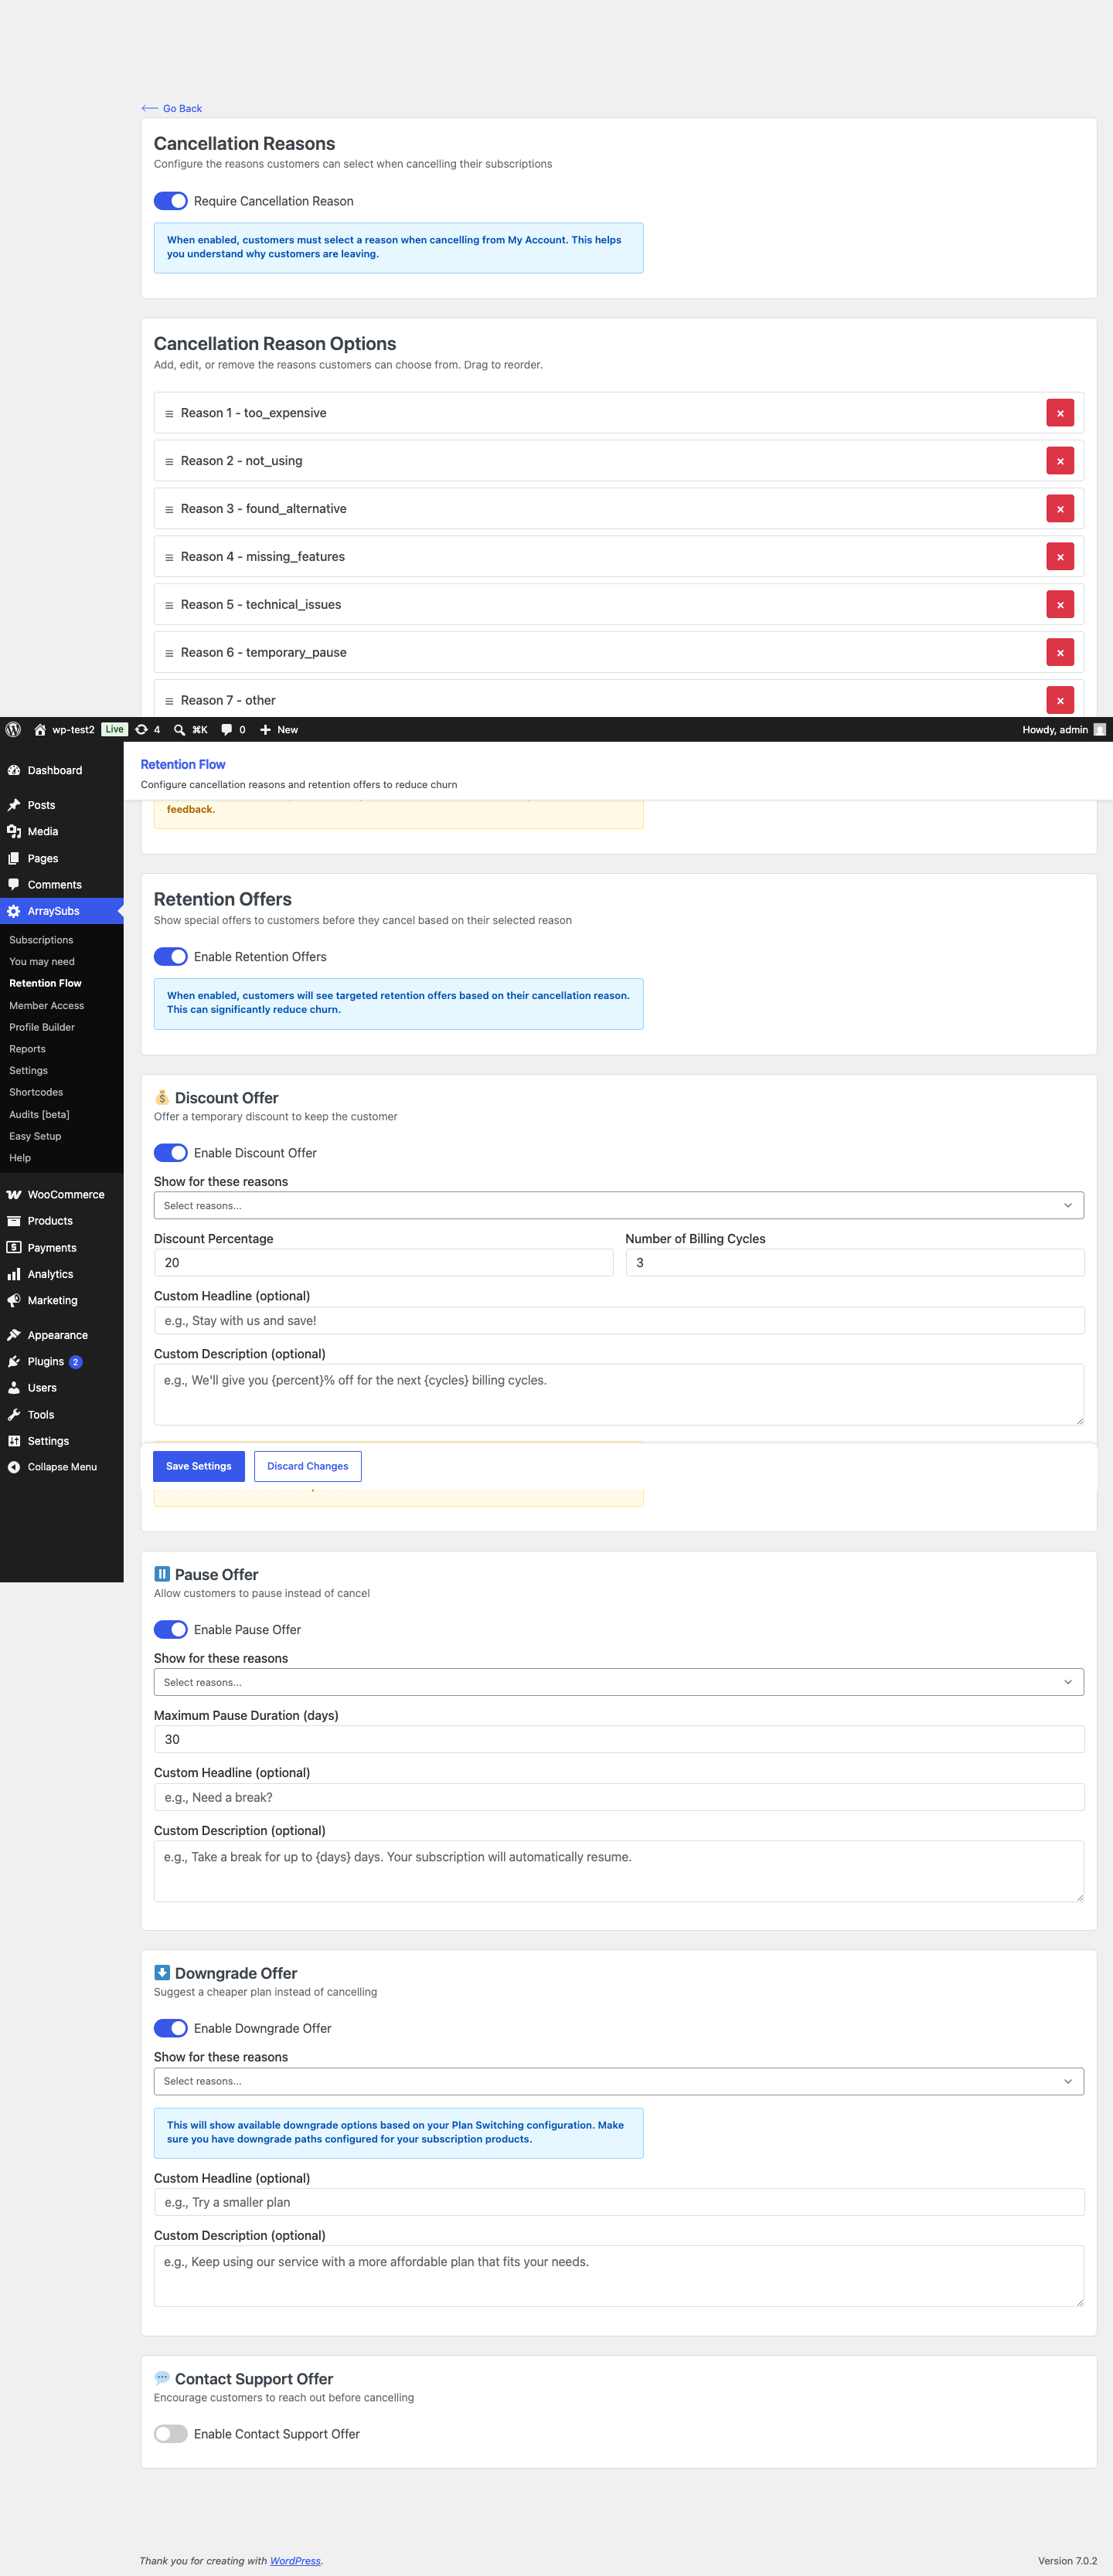
Task: Open the WordPress footer link
Action: point(296,2562)
